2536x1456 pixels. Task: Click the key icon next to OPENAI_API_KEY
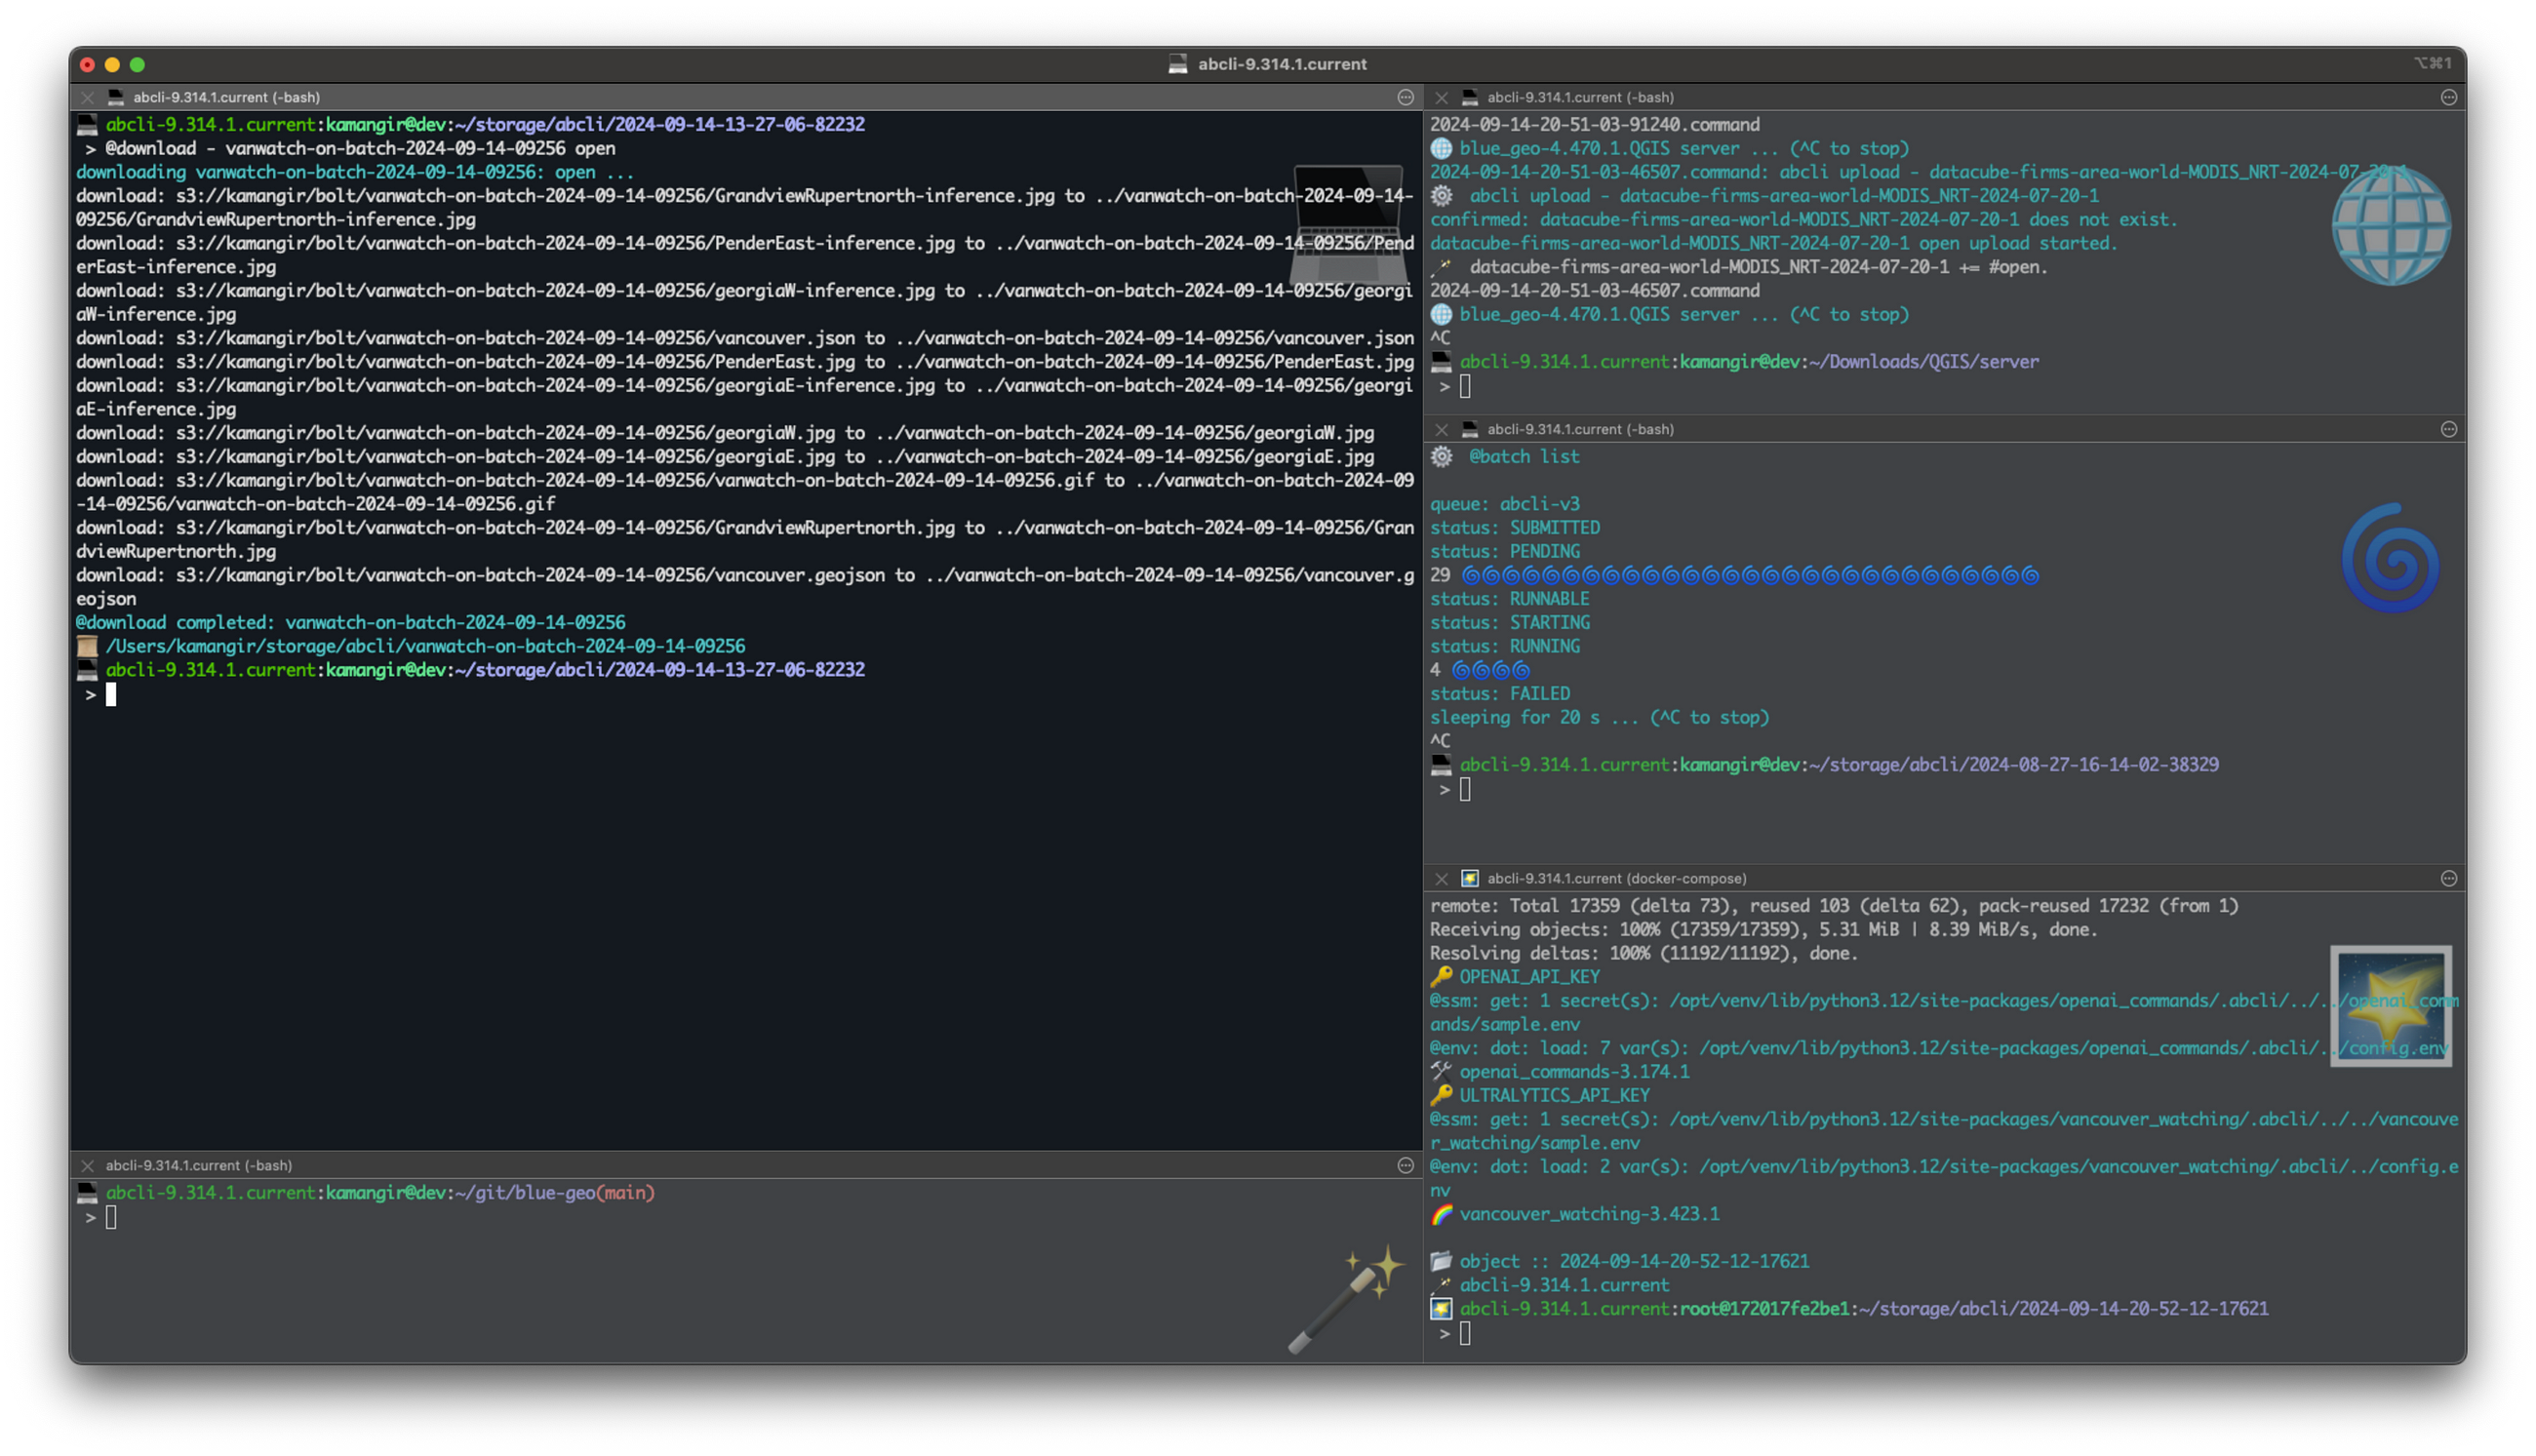[1441, 976]
